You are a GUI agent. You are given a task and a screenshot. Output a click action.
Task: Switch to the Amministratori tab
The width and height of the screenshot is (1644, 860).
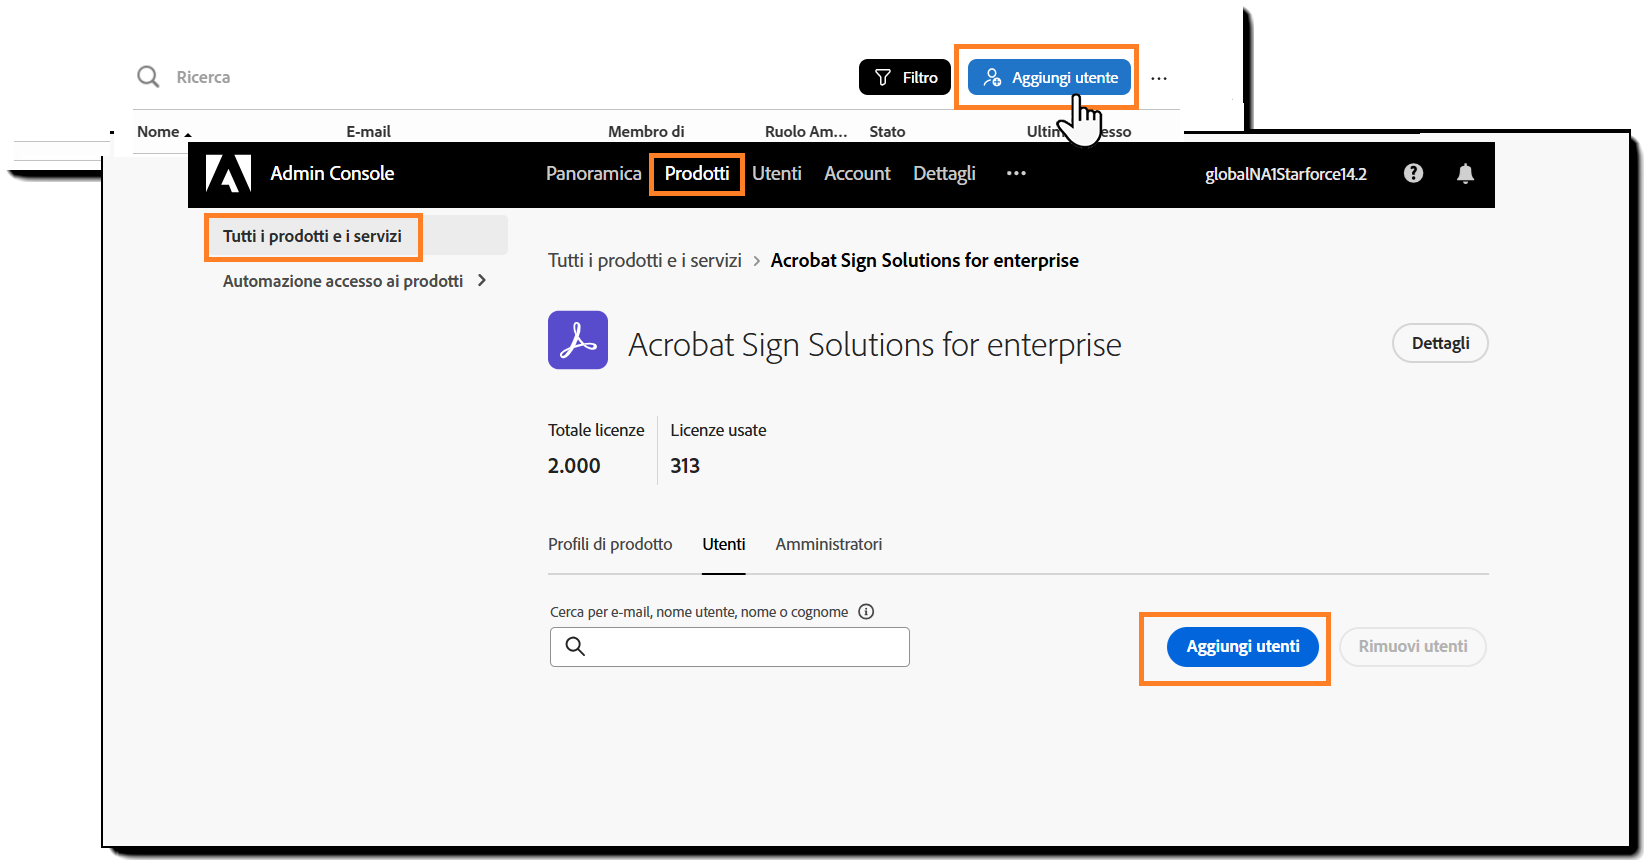pos(829,544)
